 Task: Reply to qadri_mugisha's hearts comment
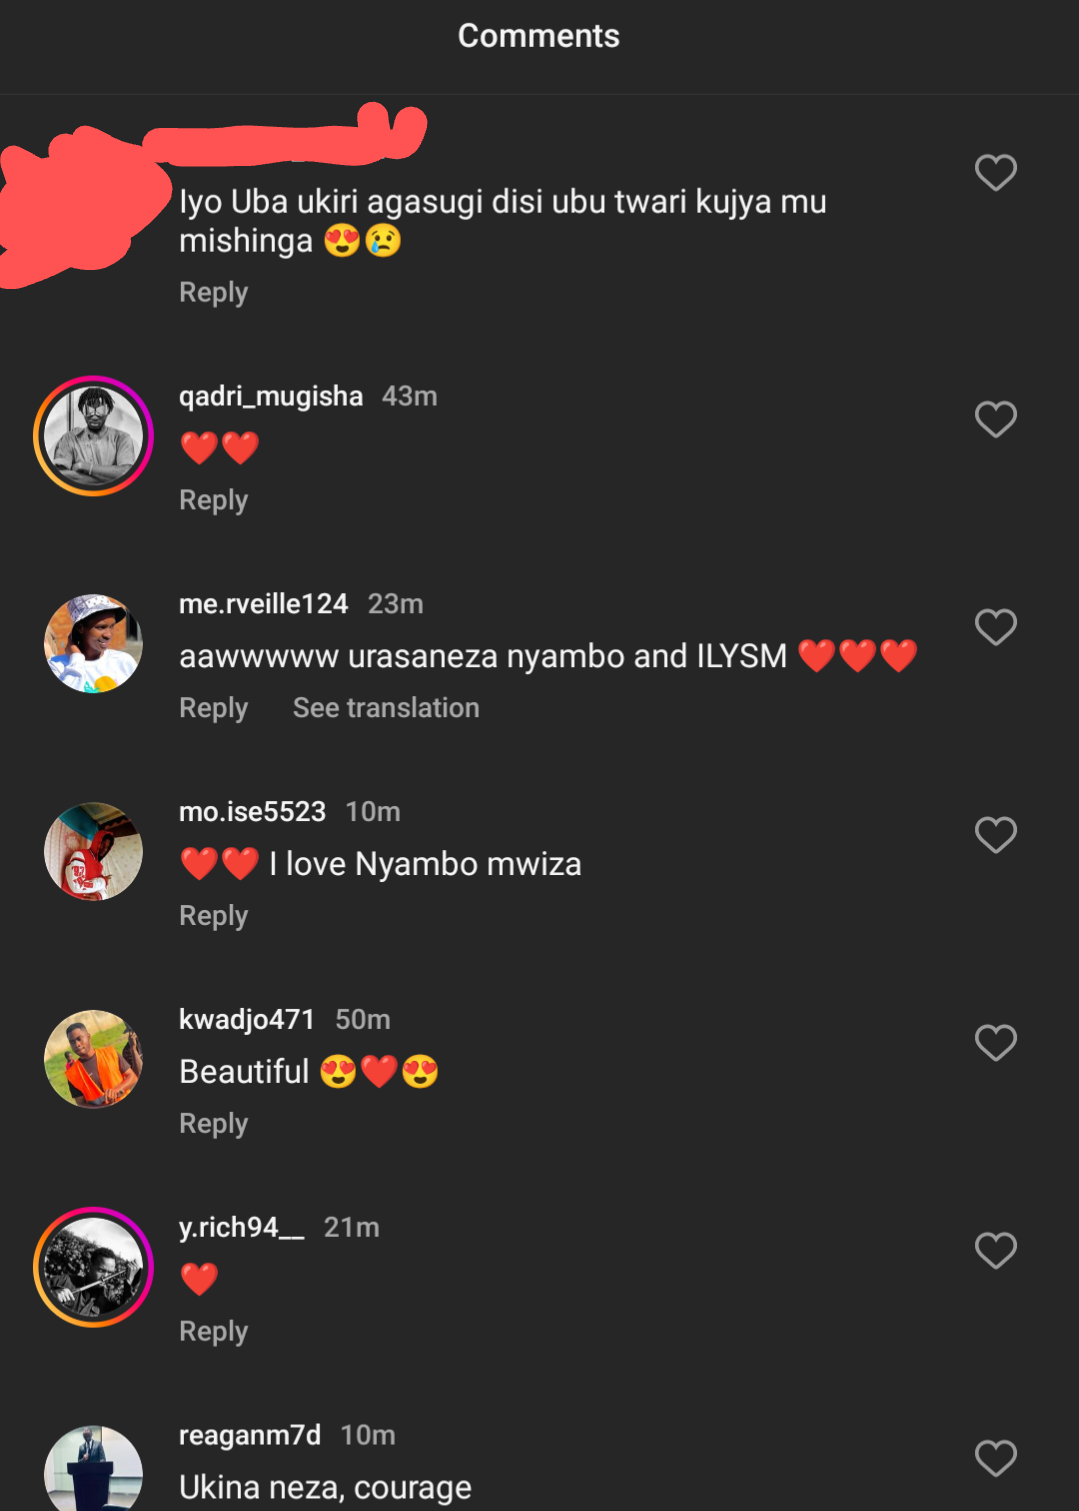(x=213, y=500)
